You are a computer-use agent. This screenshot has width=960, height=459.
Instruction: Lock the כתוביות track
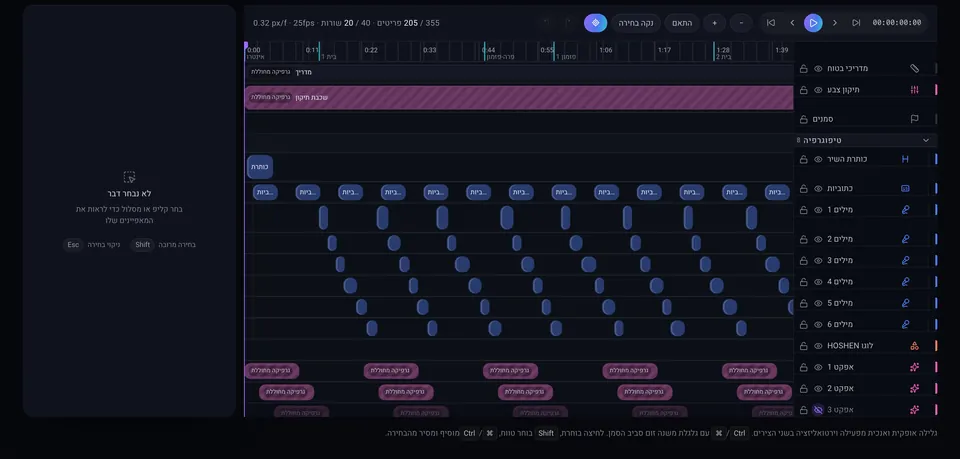803,188
